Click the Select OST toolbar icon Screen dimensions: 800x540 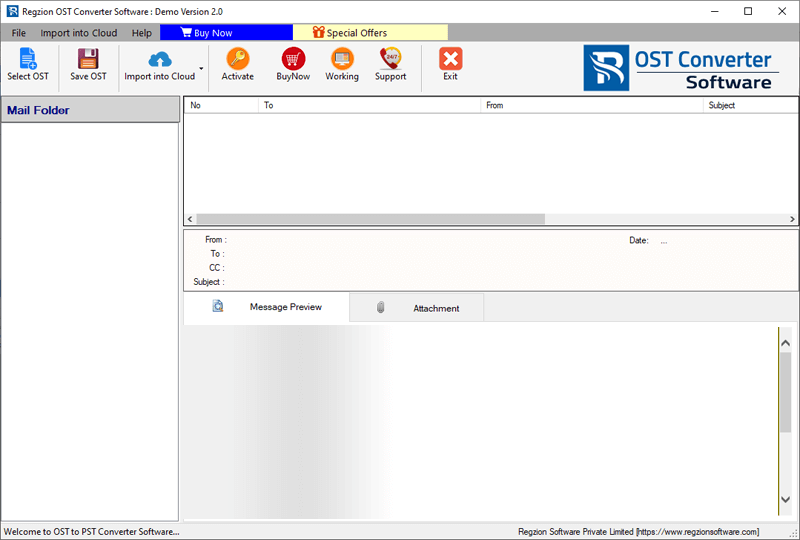[27, 60]
